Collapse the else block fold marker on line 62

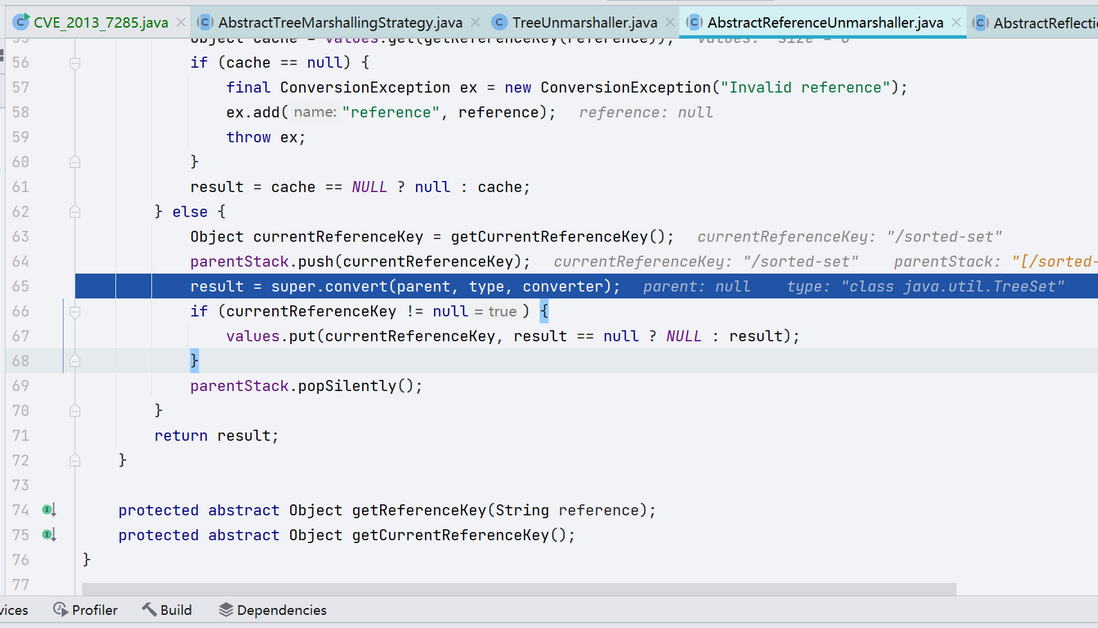coord(75,212)
